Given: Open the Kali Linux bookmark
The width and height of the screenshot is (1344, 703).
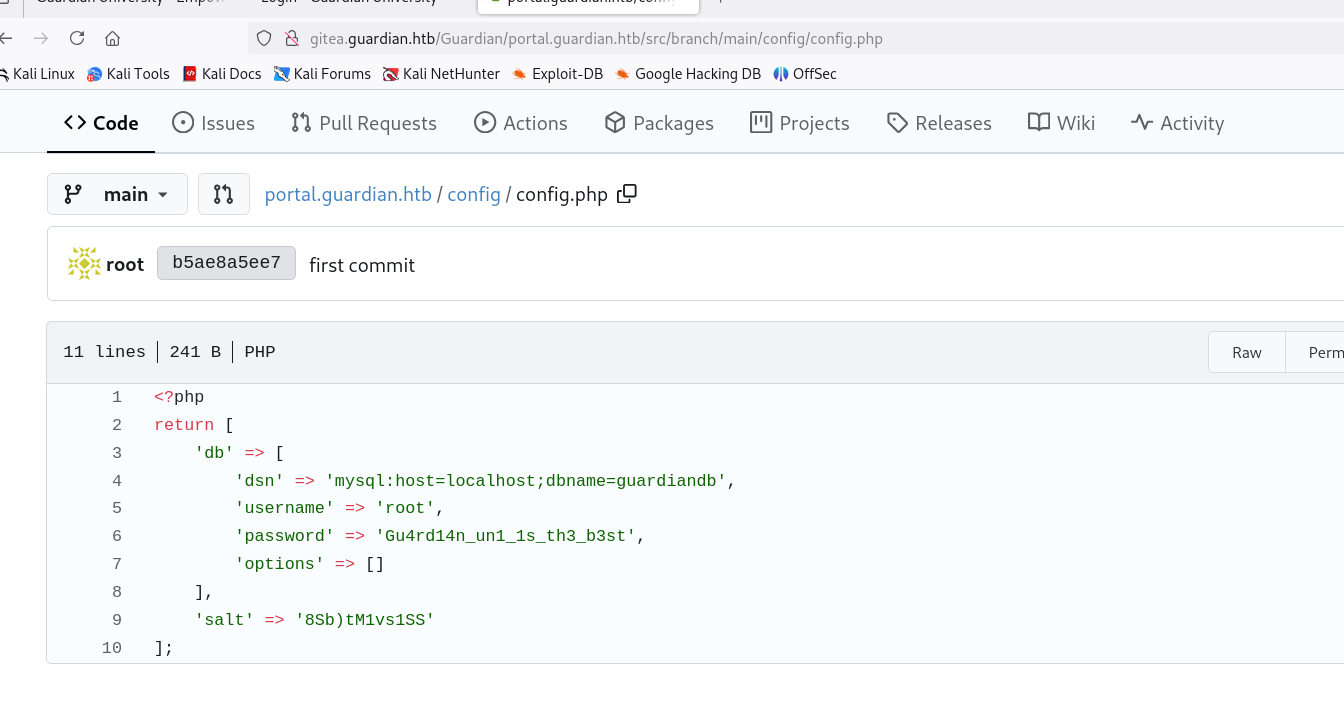Looking at the screenshot, I should [x=37, y=74].
